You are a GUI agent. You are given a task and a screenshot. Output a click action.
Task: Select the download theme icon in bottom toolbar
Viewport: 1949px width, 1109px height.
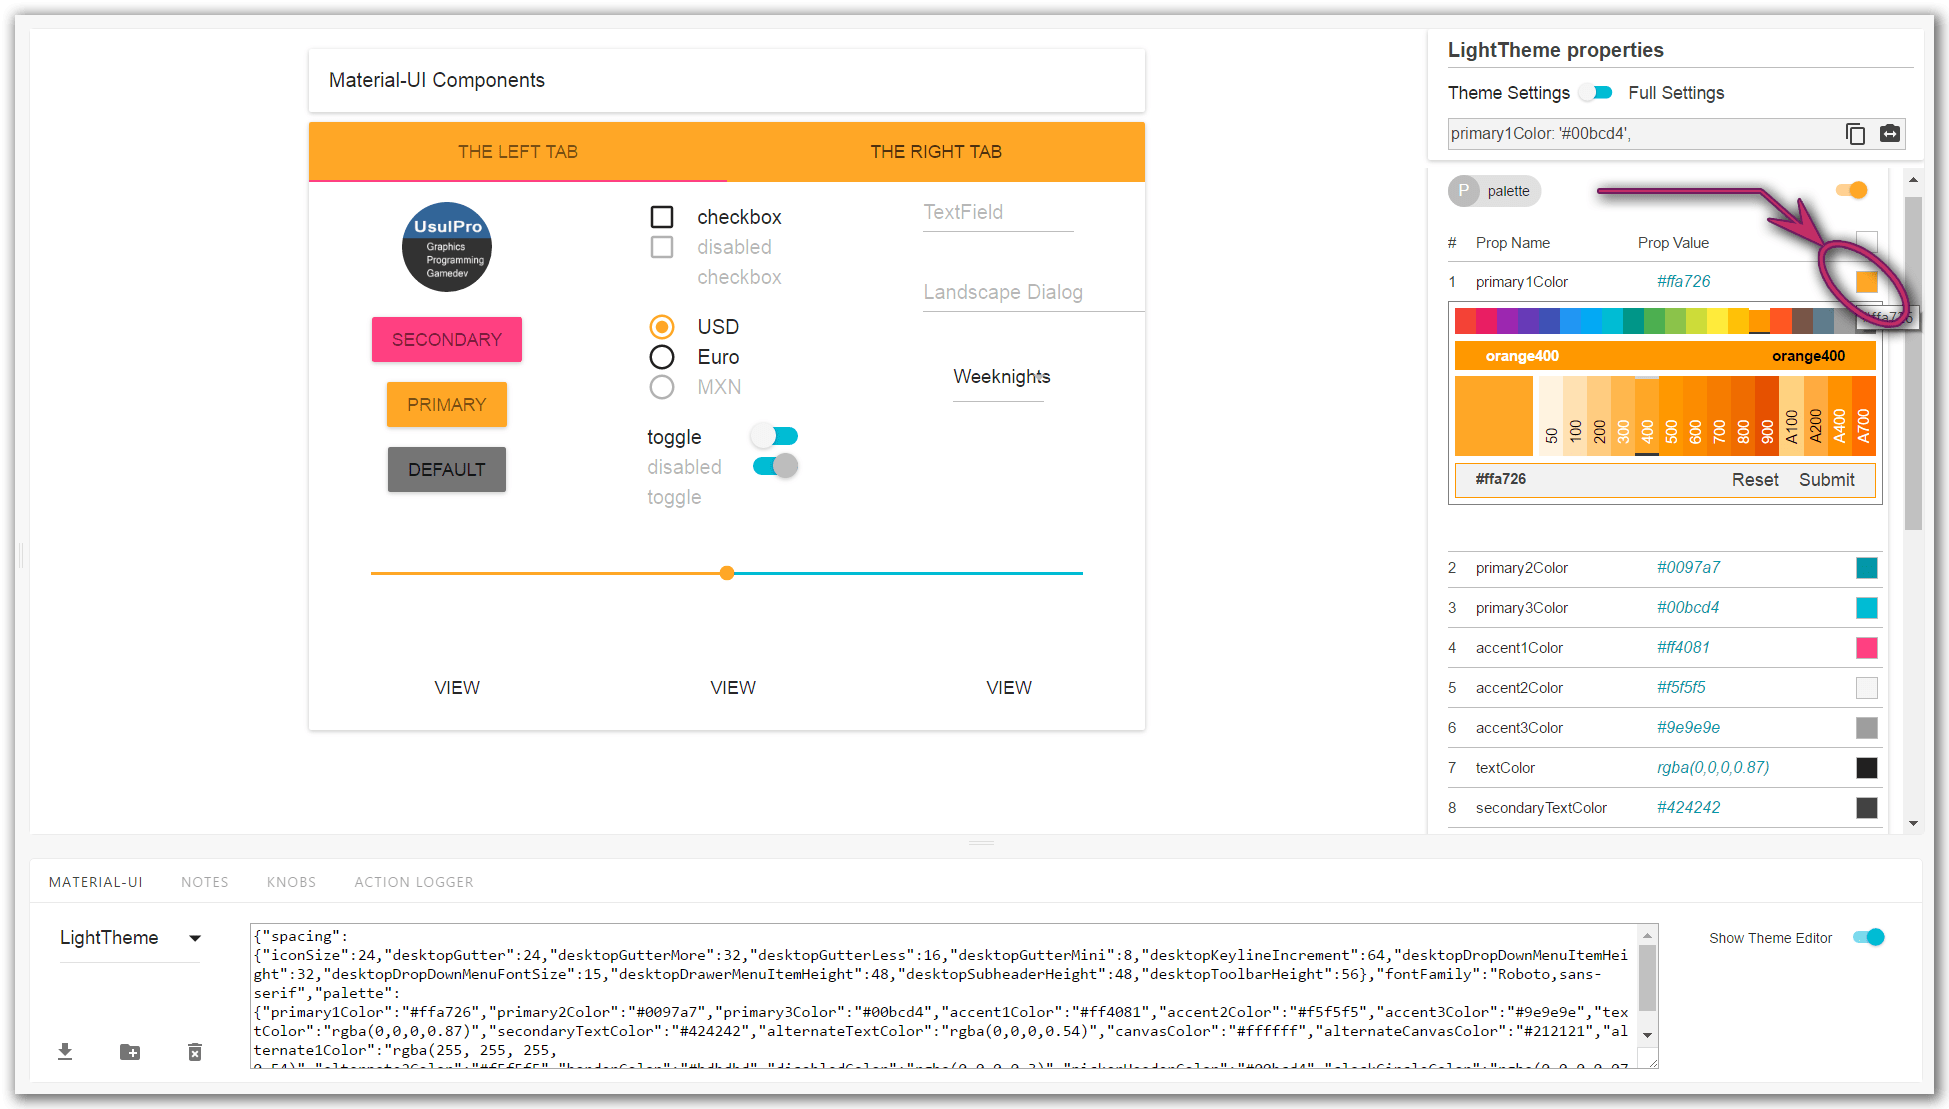point(64,1051)
